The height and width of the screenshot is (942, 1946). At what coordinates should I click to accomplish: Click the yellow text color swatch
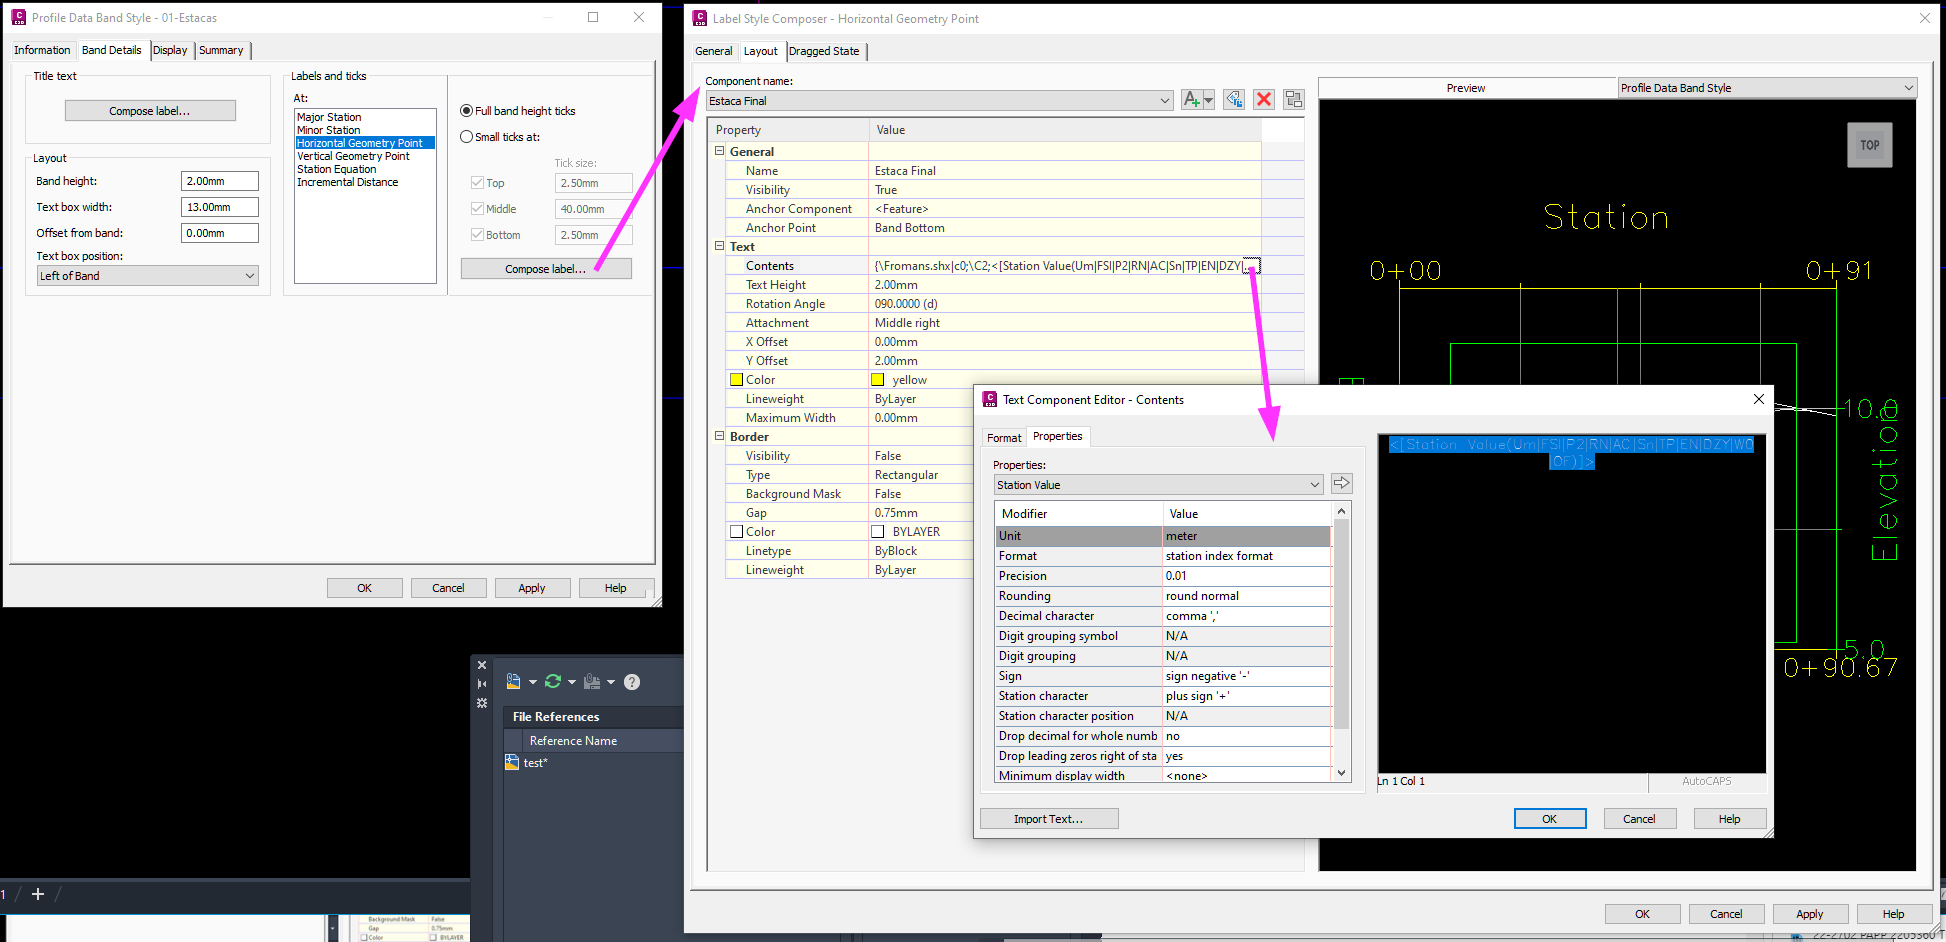tap(877, 379)
